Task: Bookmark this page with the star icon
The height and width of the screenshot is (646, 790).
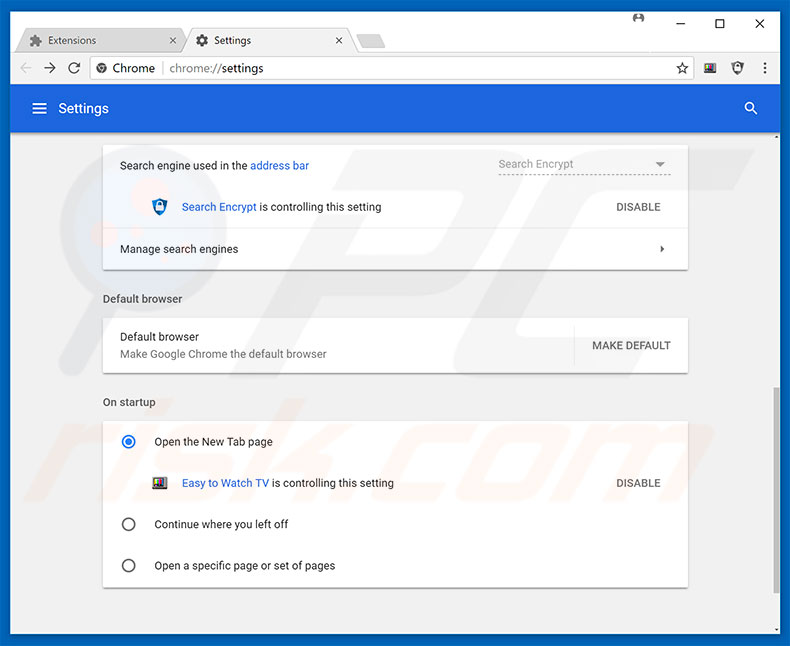Action: pos(682,68)
